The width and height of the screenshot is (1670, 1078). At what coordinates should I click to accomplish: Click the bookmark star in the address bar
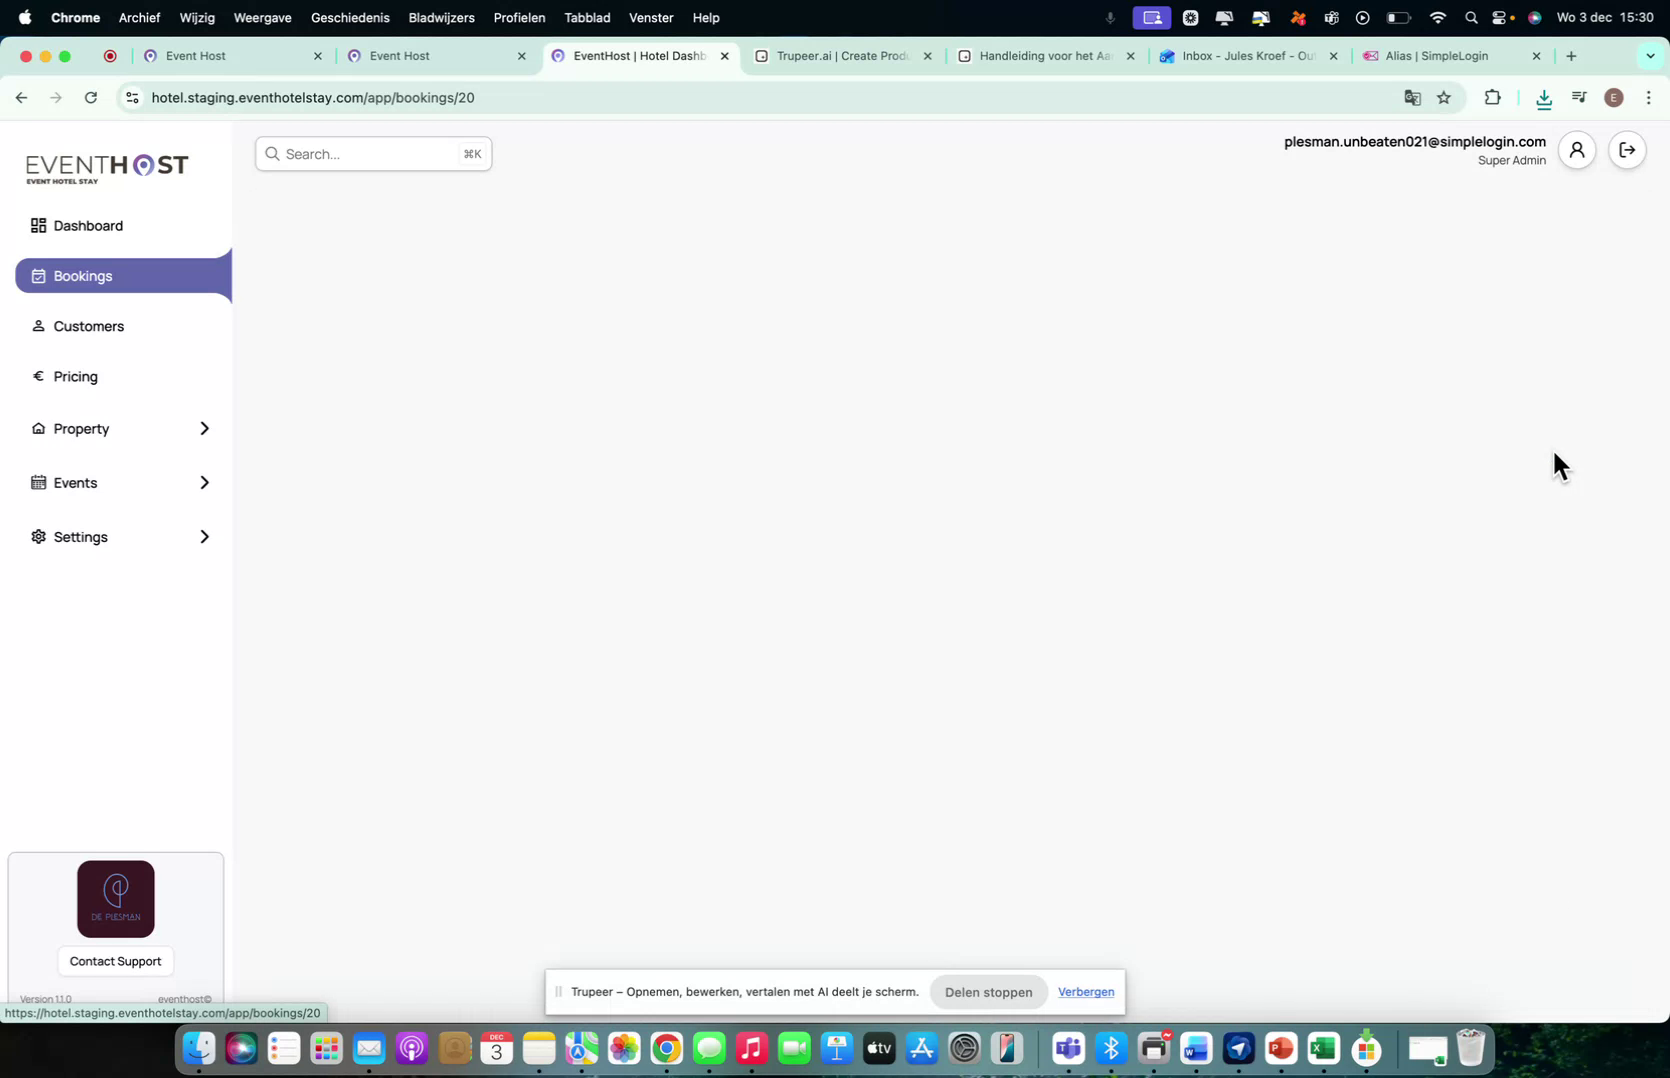1444,97
